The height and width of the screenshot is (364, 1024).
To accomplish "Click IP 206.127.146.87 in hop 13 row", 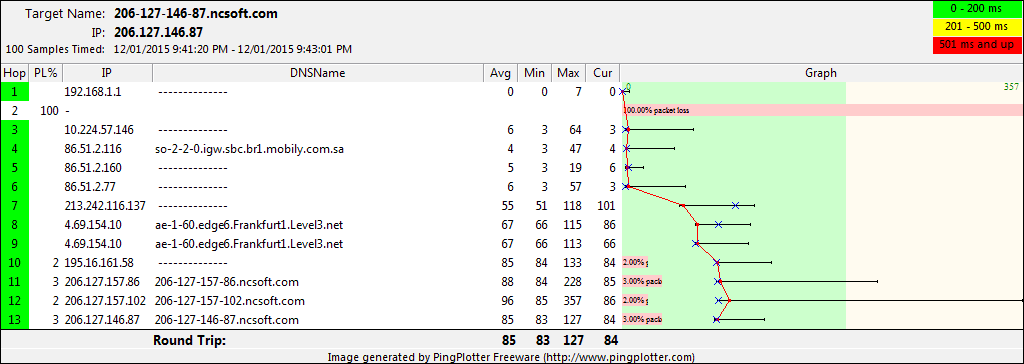I will 101,320.
